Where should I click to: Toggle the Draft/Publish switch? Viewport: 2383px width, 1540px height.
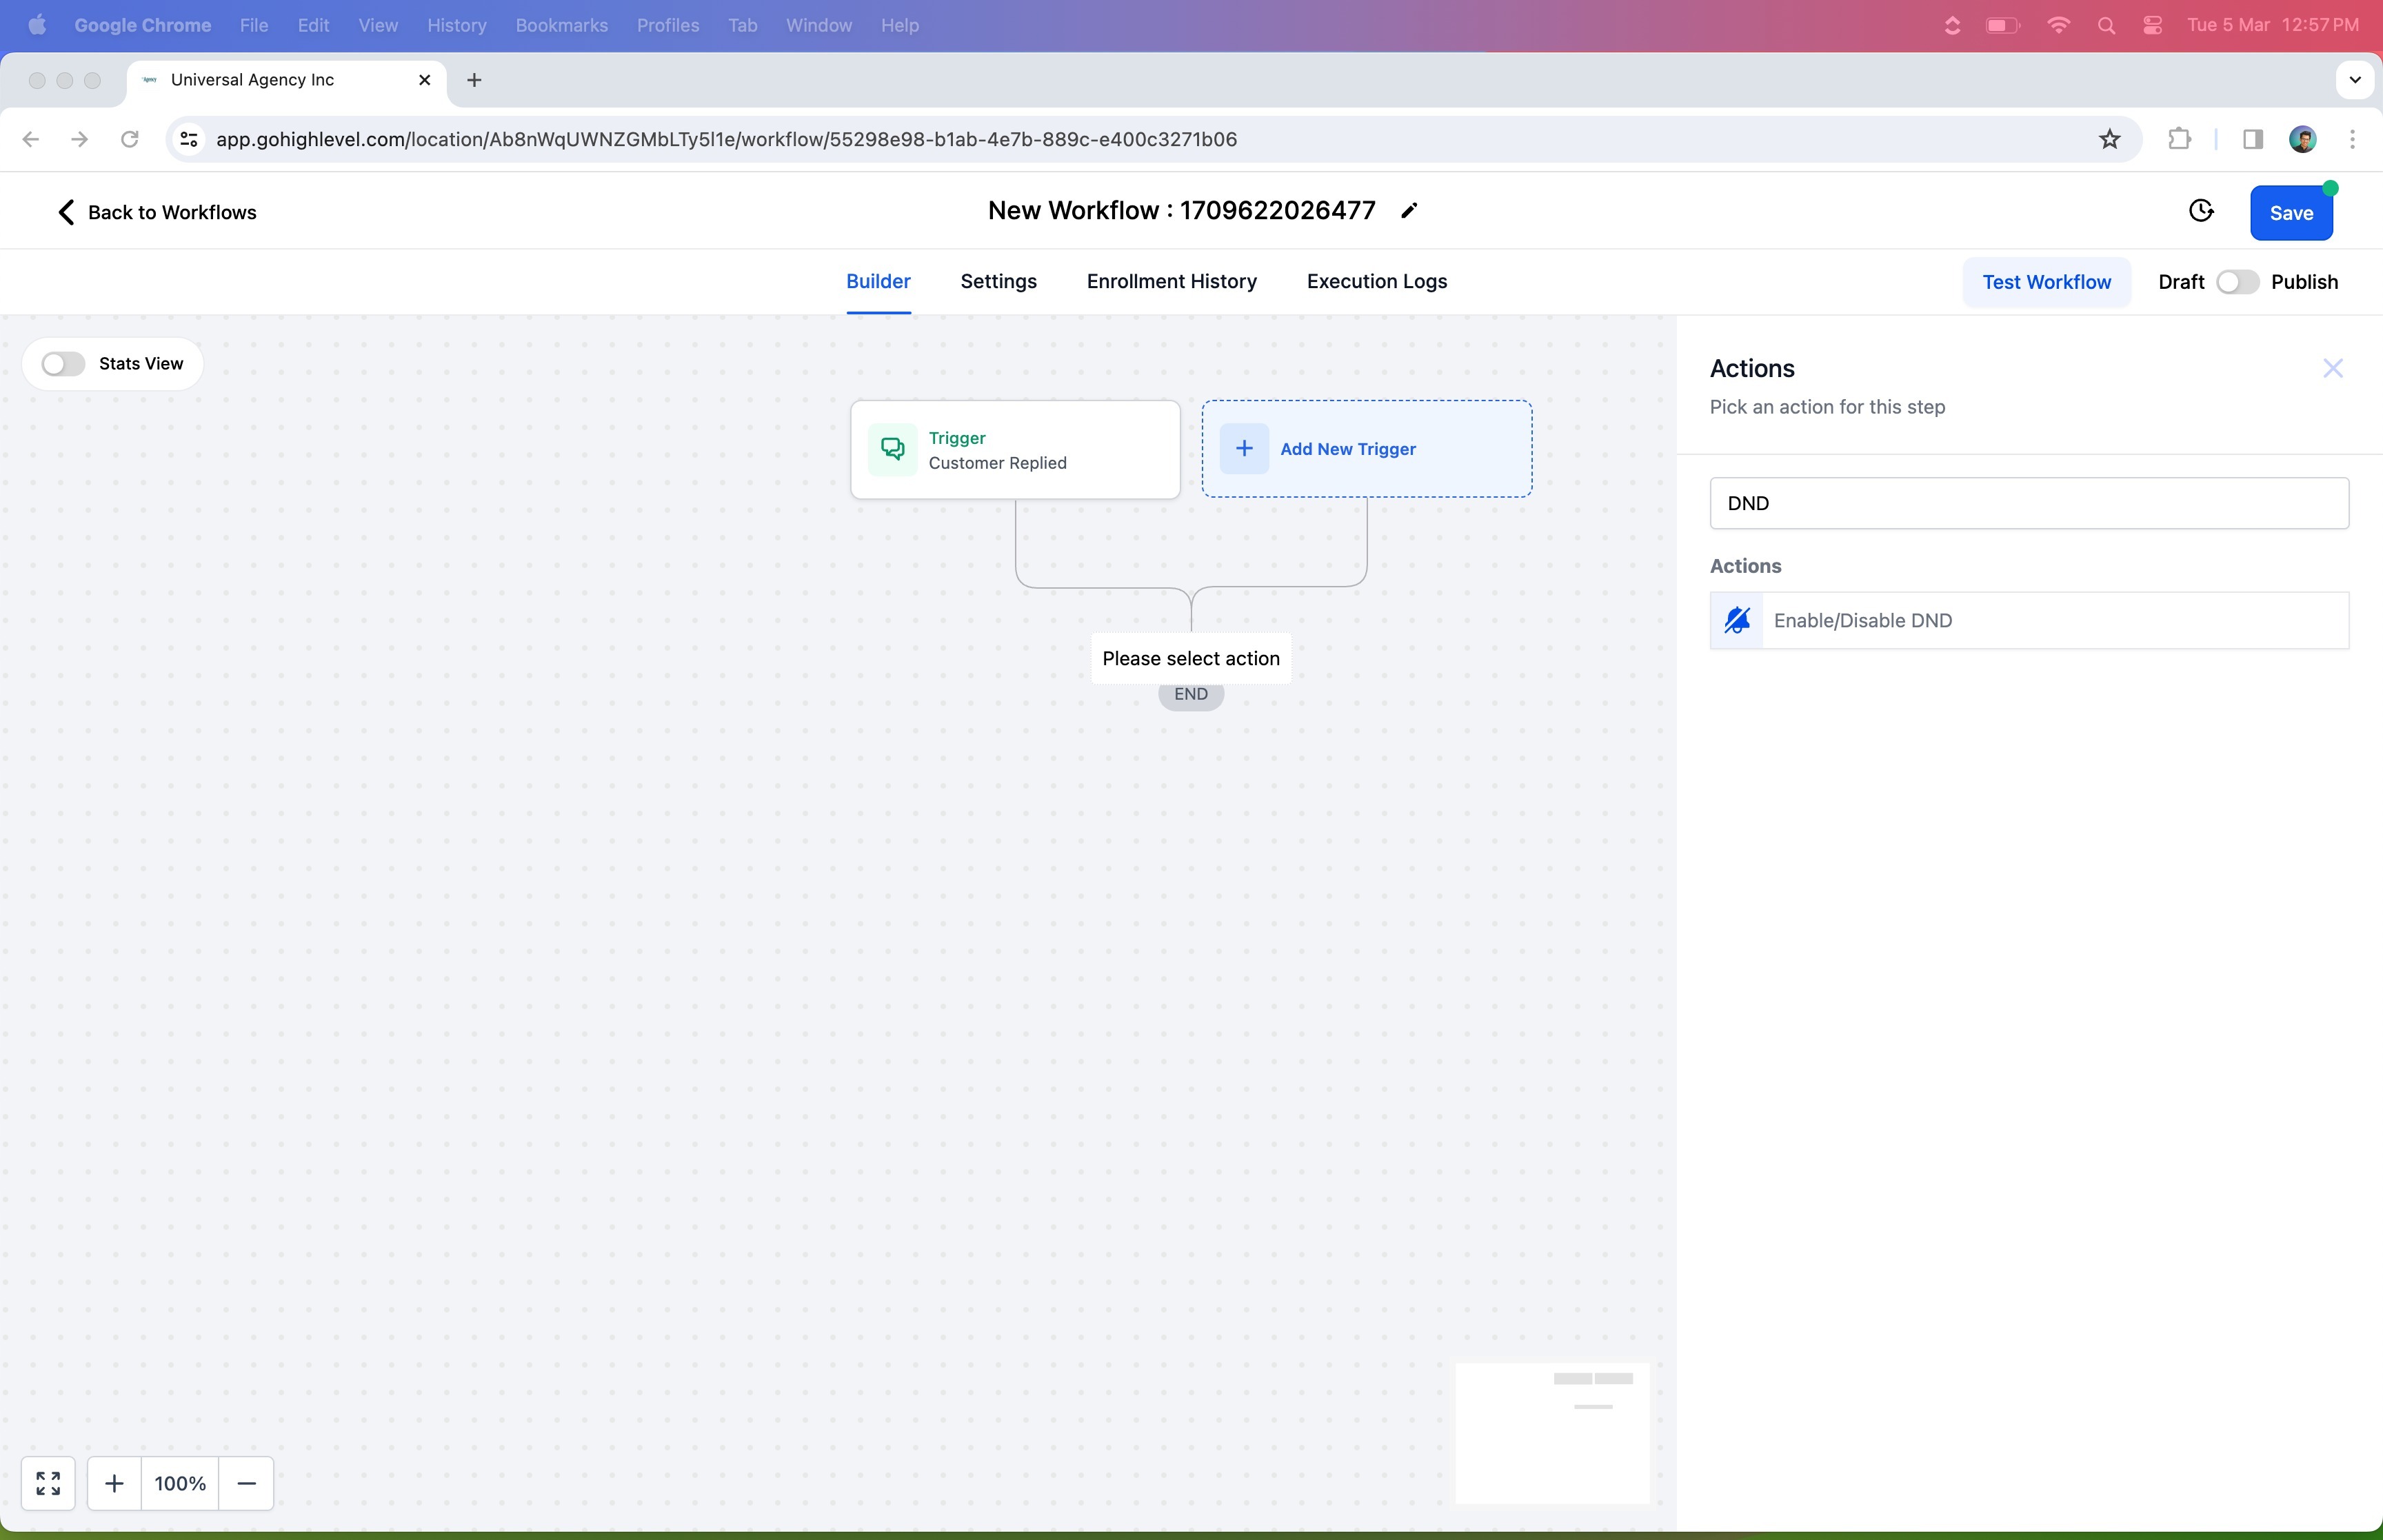coord(2236,282)
